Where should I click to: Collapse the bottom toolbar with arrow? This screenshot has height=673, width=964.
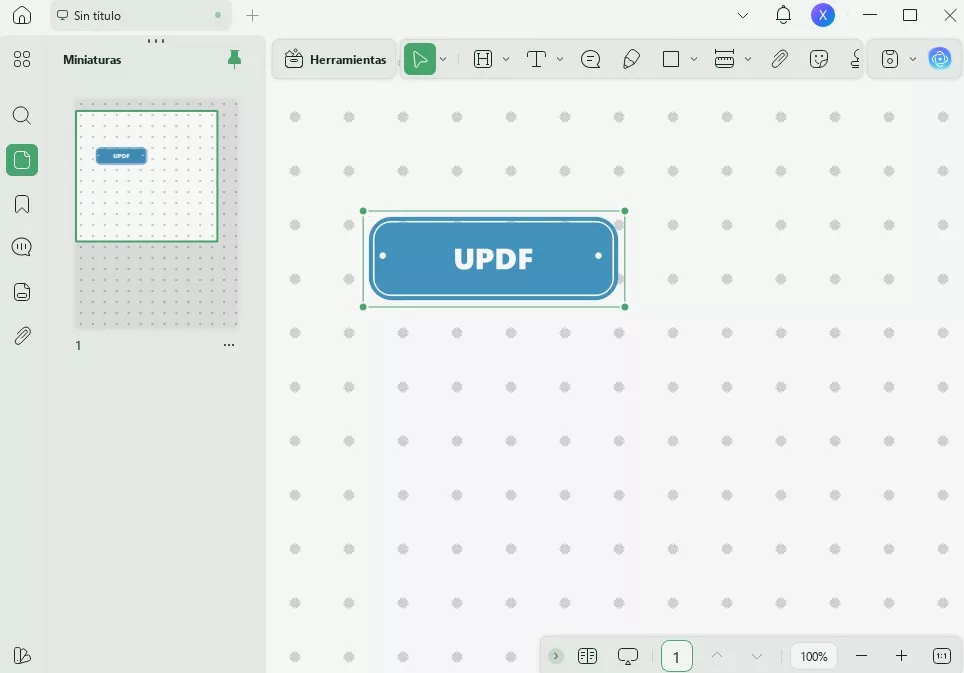point(556,656)
